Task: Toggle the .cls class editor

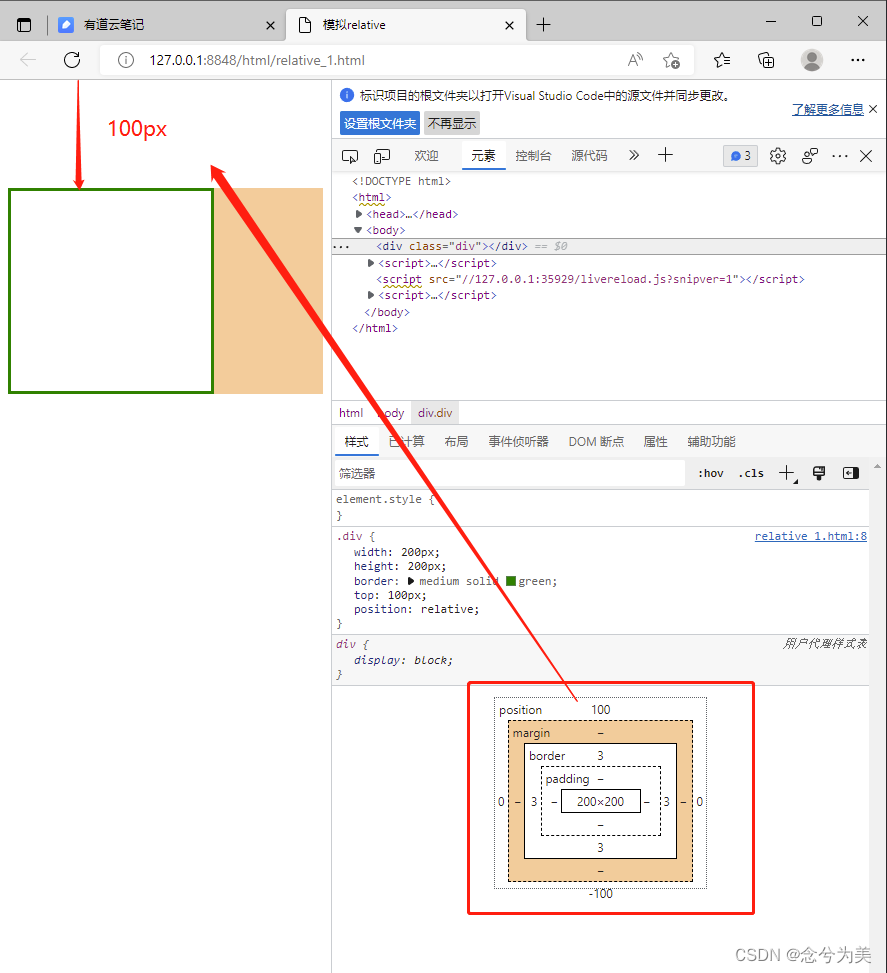Action: 751,473
